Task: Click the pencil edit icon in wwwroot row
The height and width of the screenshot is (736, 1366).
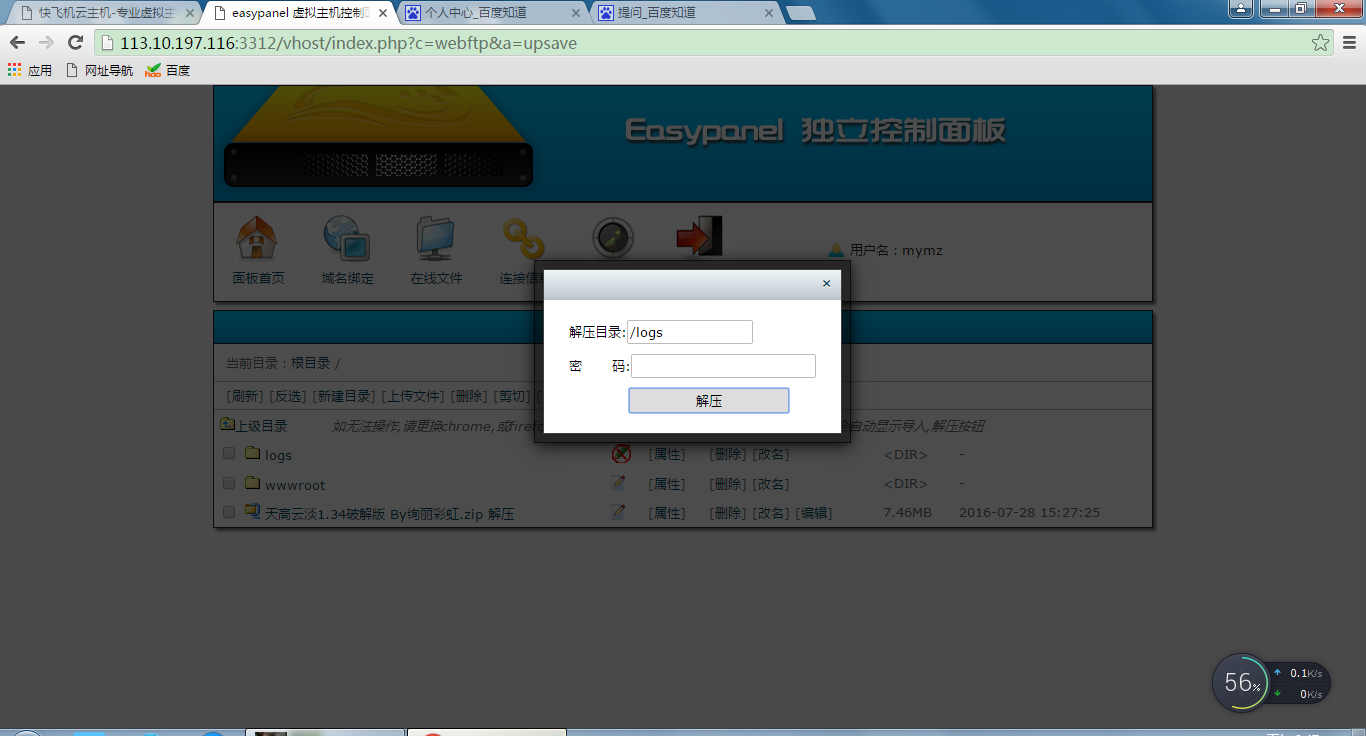Action: 619,483
